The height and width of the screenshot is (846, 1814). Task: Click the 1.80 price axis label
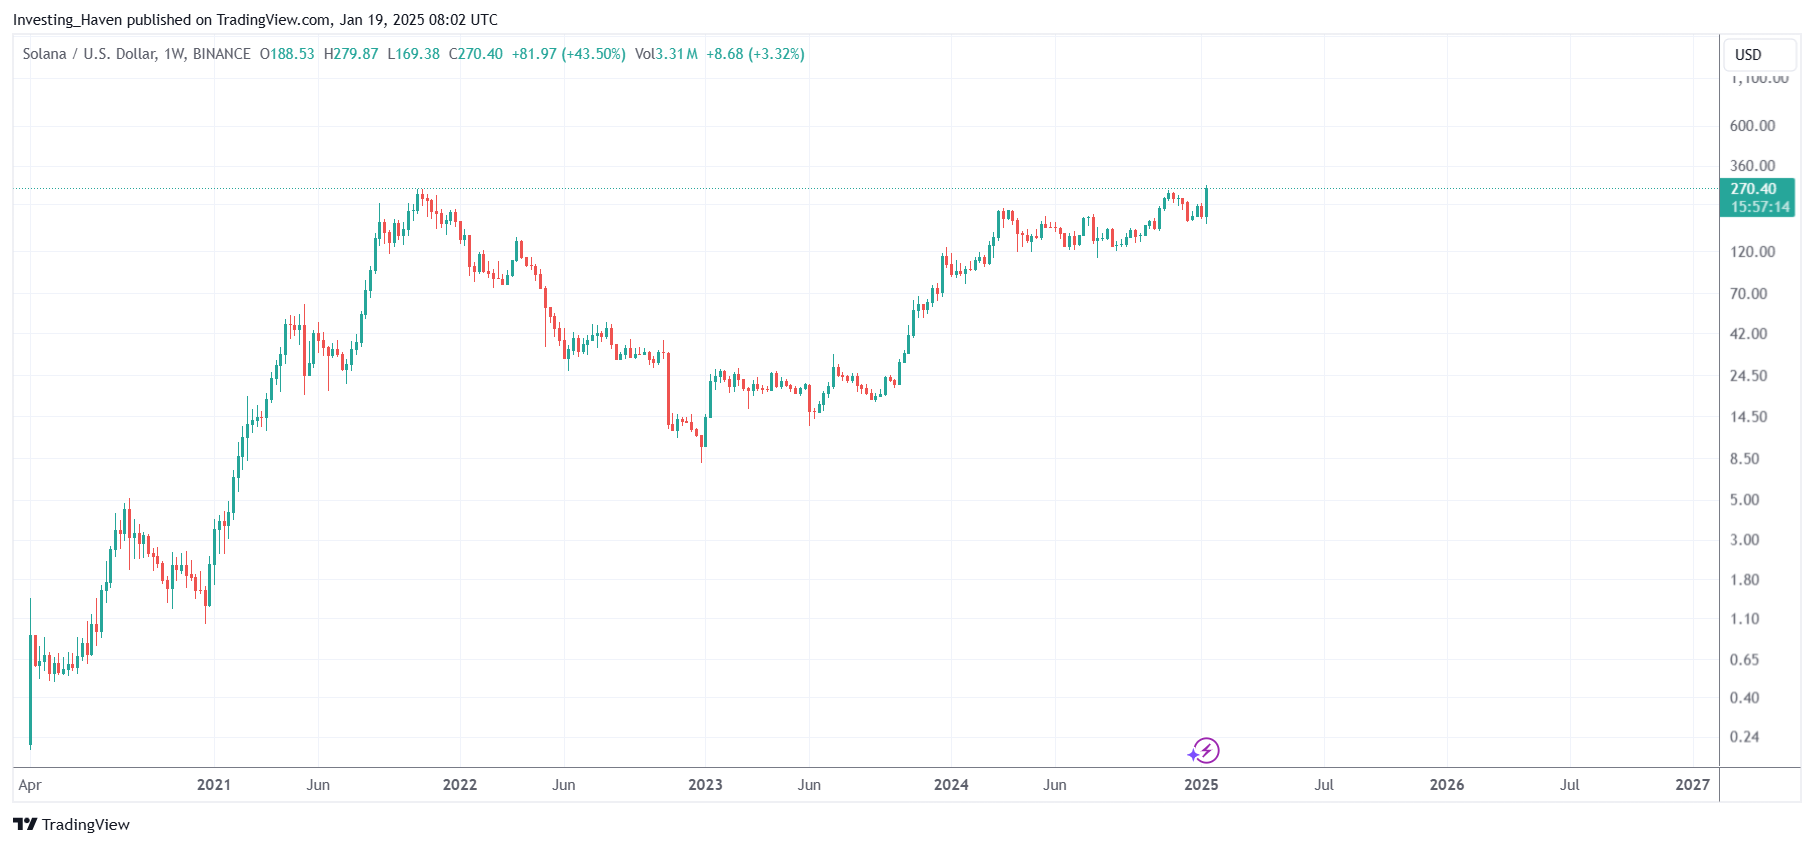(x=1744, y=580)
